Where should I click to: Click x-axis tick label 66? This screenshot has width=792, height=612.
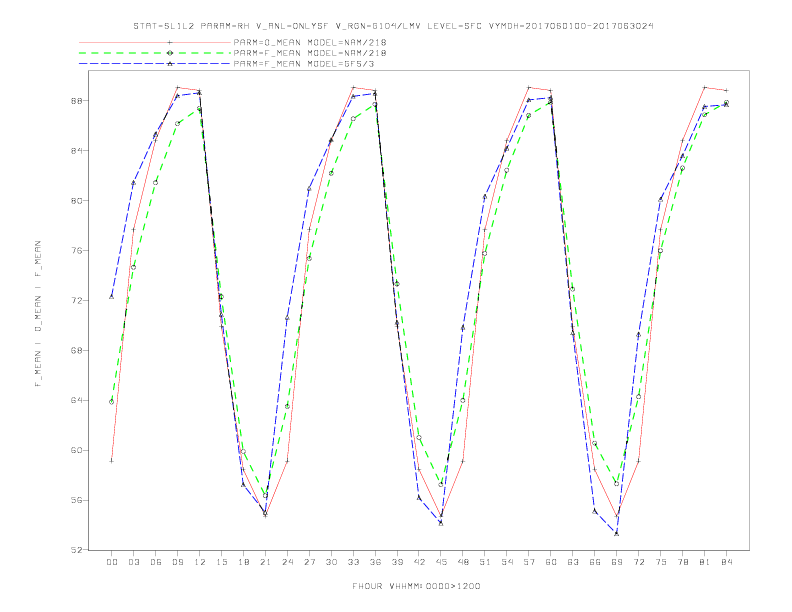595,562
